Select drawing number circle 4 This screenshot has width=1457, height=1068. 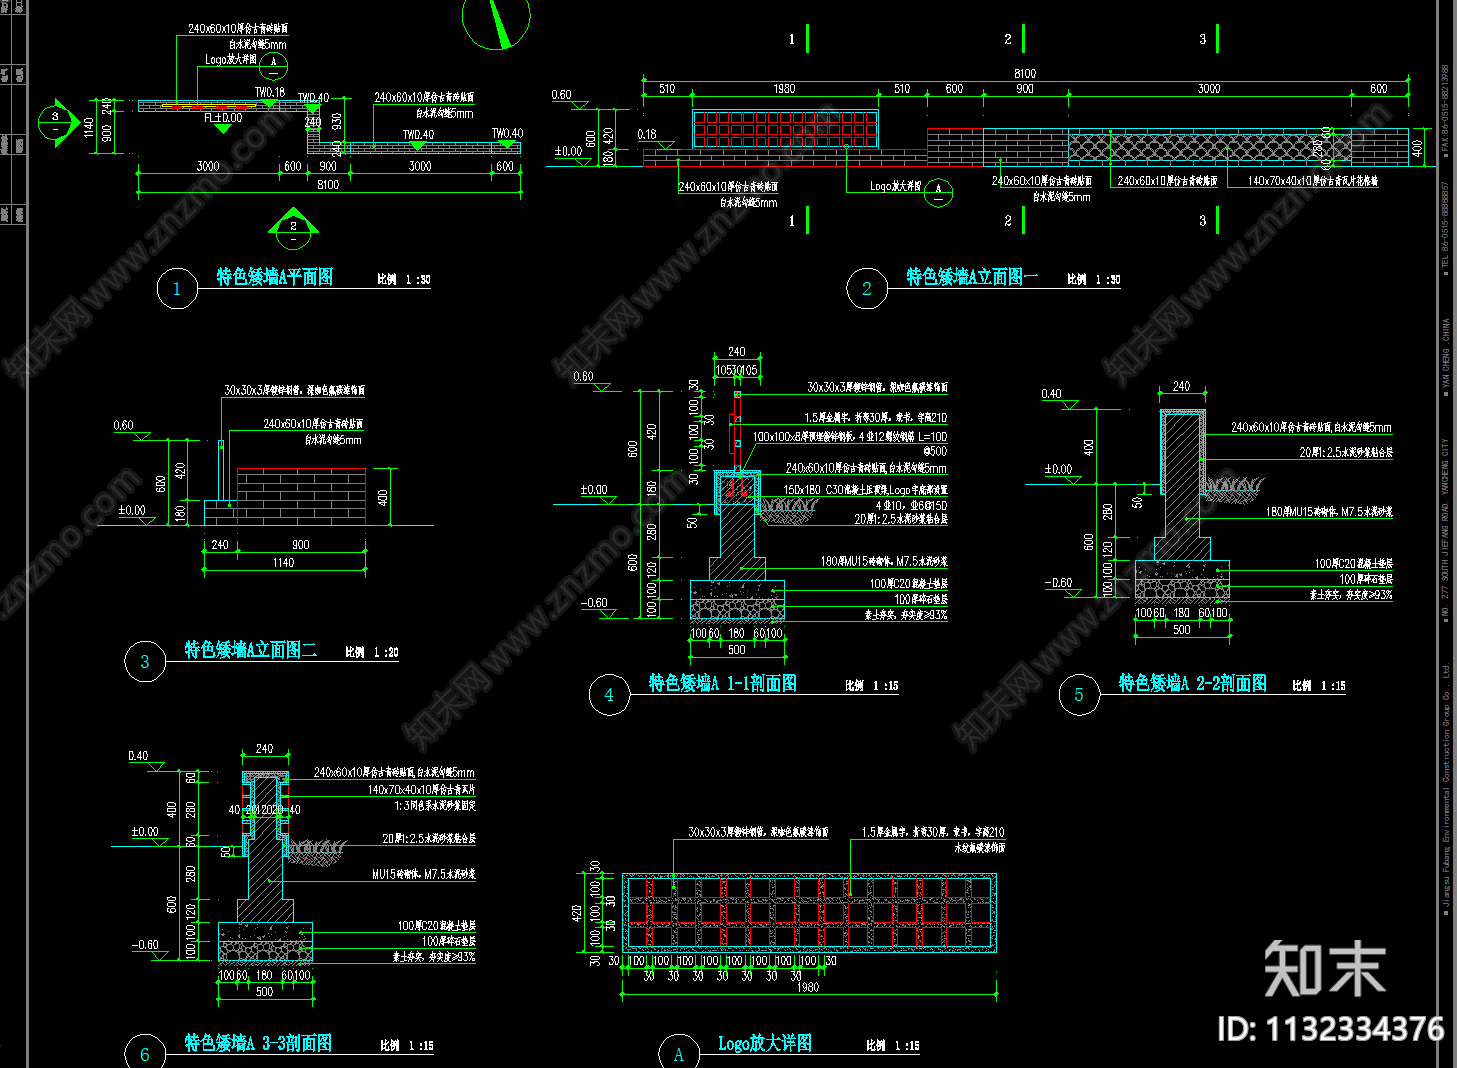tap(609, 695)
